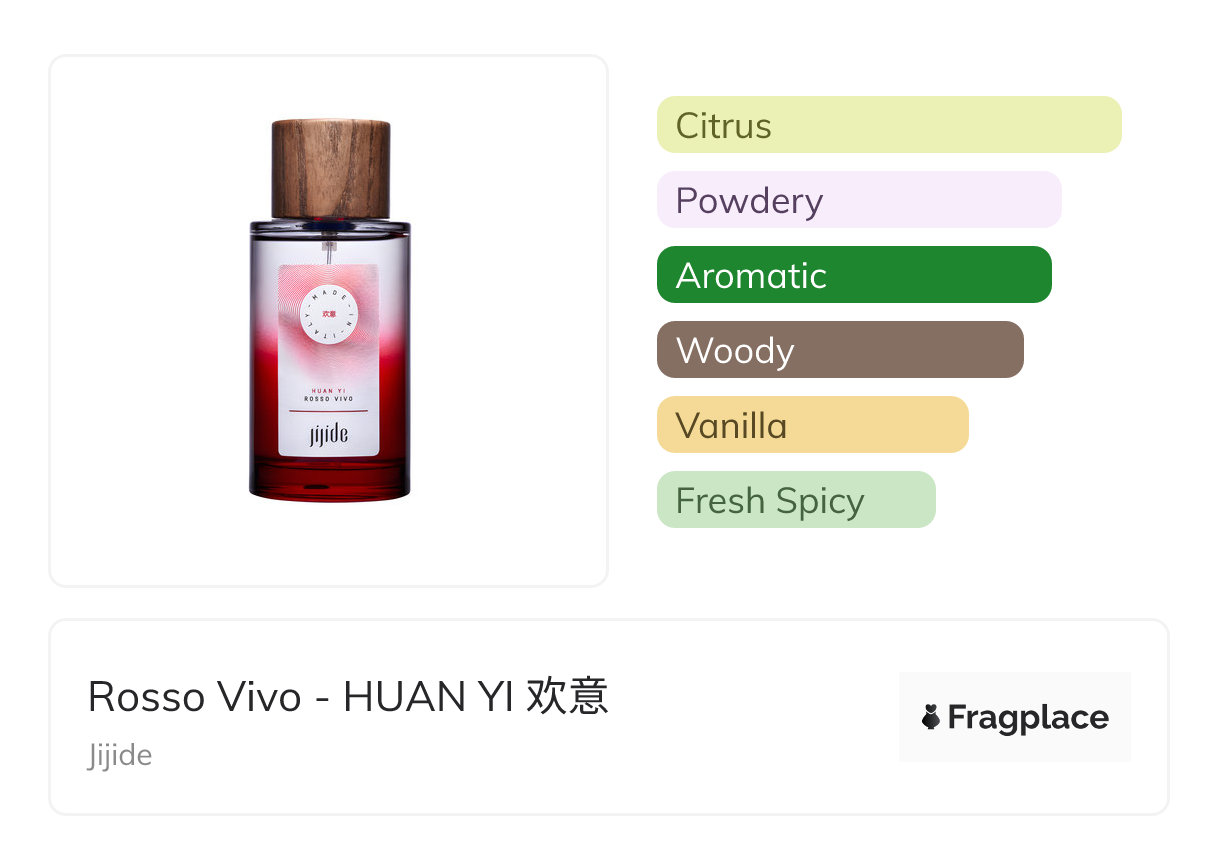Open the Rosso Vivo perfume bottle image
This screenshot has height=864, width=1218.
tap(330, 310)
